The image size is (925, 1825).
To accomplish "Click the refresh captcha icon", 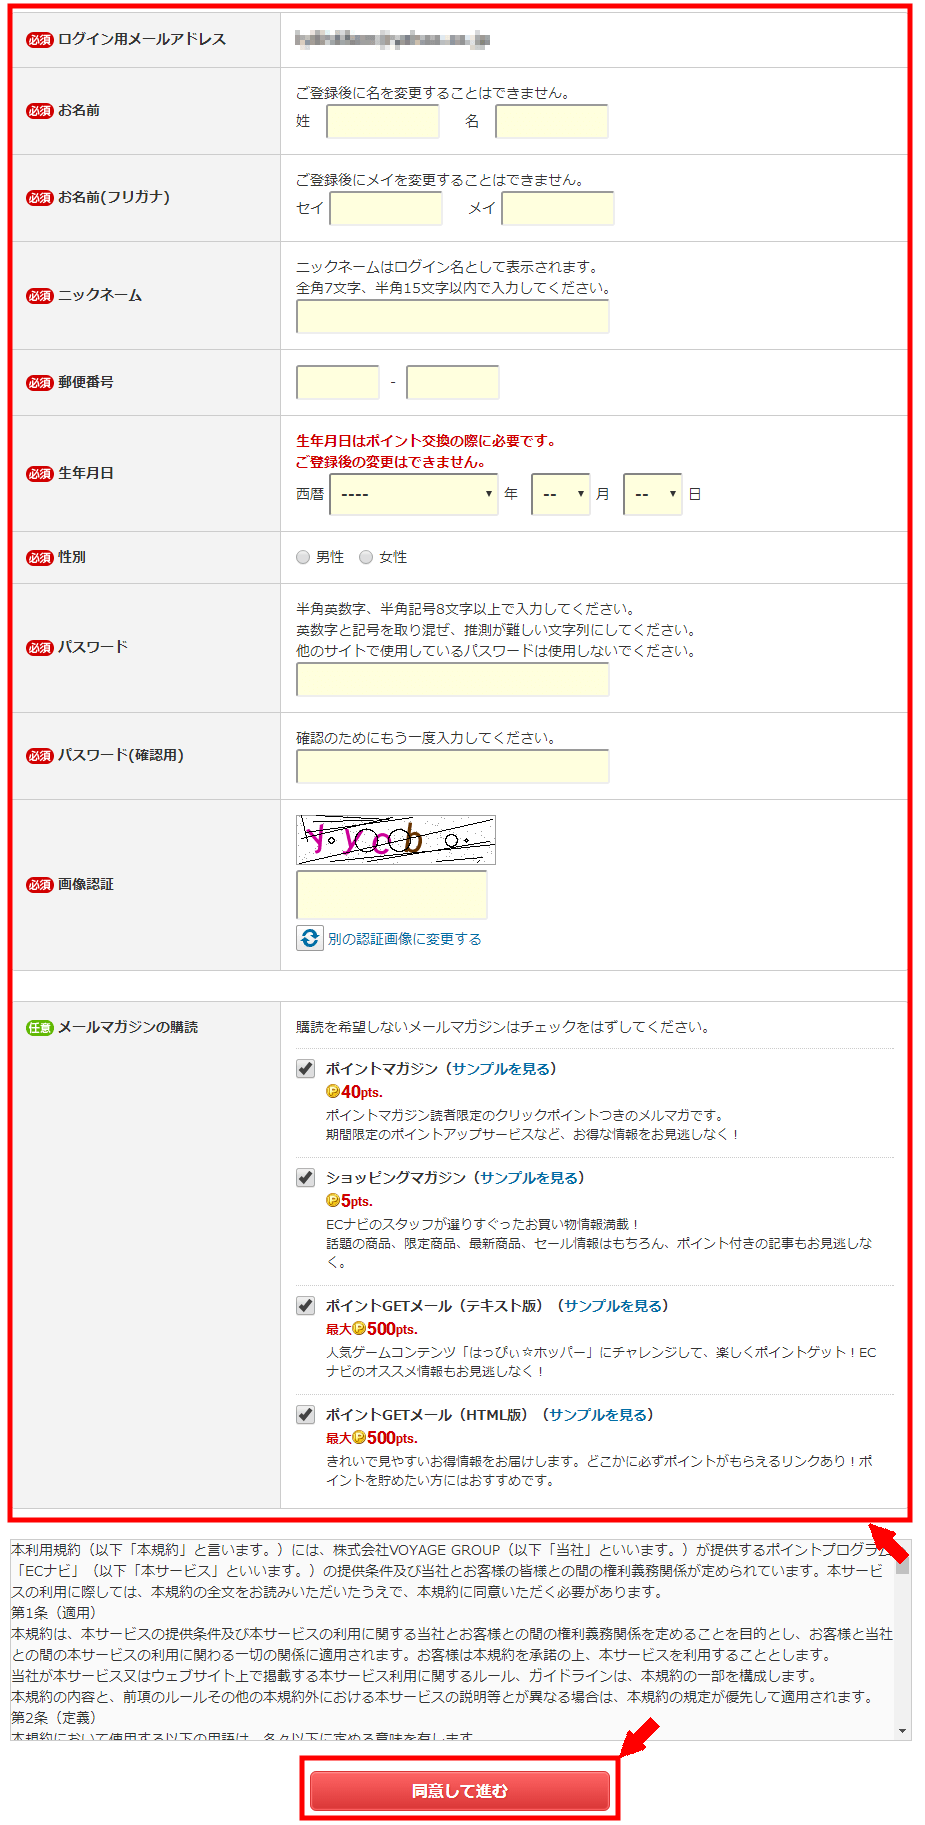I will [x=310, y=938].
